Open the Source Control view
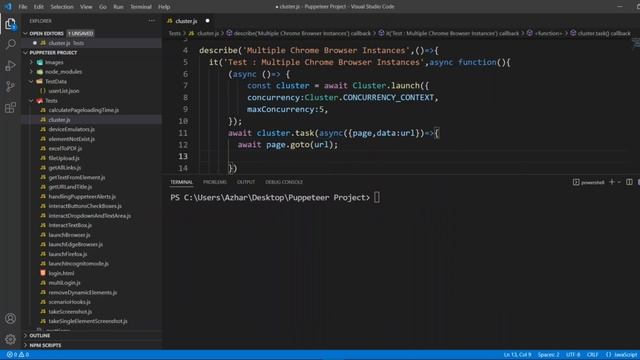 tap(10, 86)
